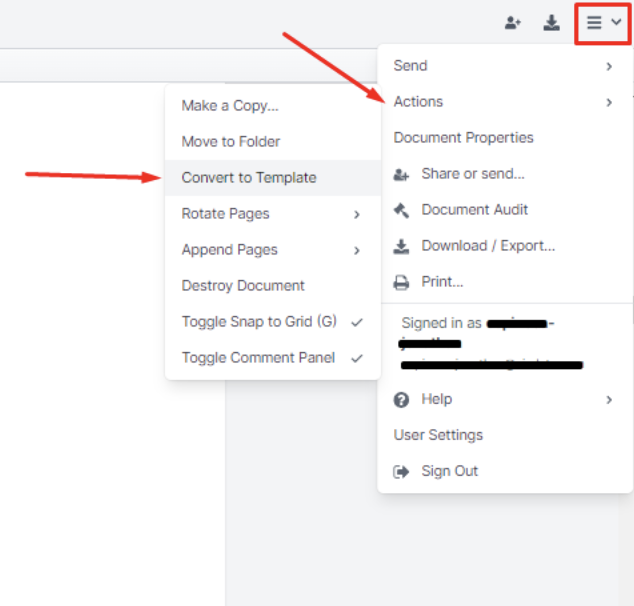Screen dimensions: 634x606
Task: Click the add user share icon in toolbar
Action: 513,23
